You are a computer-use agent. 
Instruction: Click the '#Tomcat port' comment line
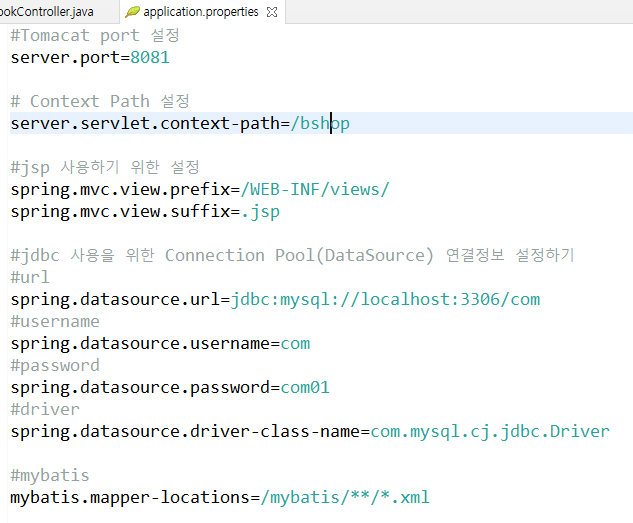click(x=95, y=36)
